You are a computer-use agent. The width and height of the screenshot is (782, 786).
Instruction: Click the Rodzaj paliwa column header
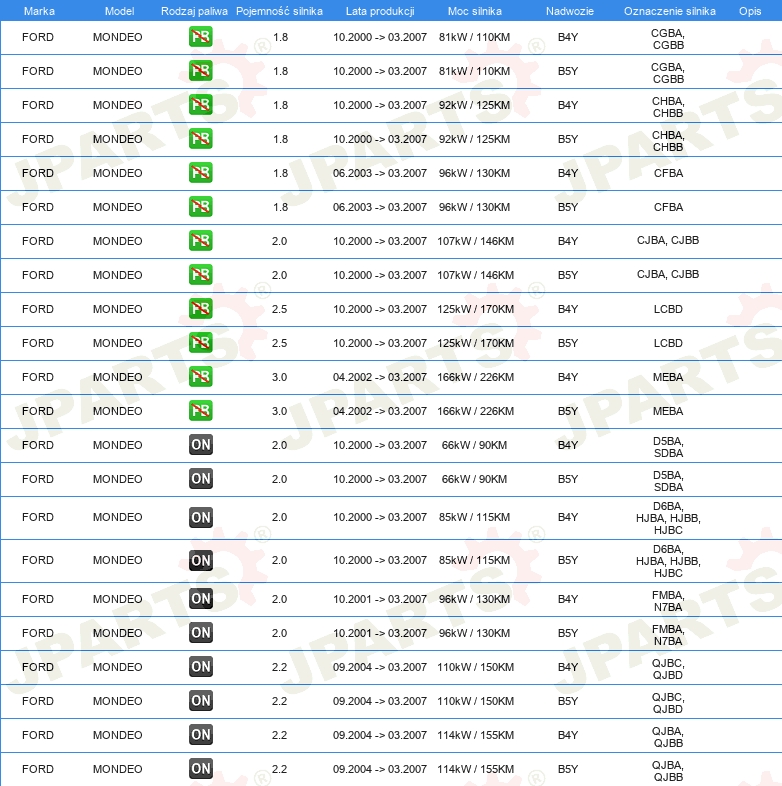194,11
